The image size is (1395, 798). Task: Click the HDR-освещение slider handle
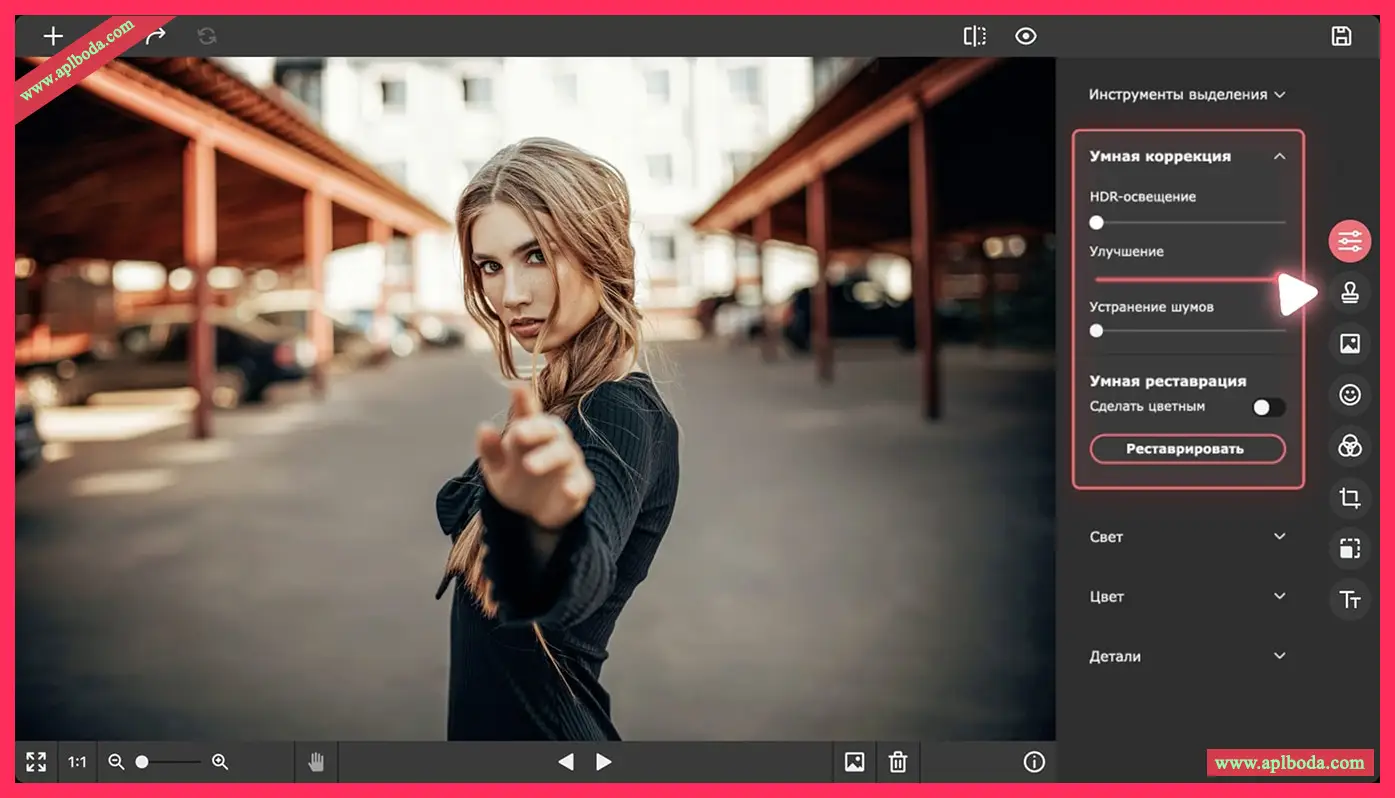tap(1097, 222)
